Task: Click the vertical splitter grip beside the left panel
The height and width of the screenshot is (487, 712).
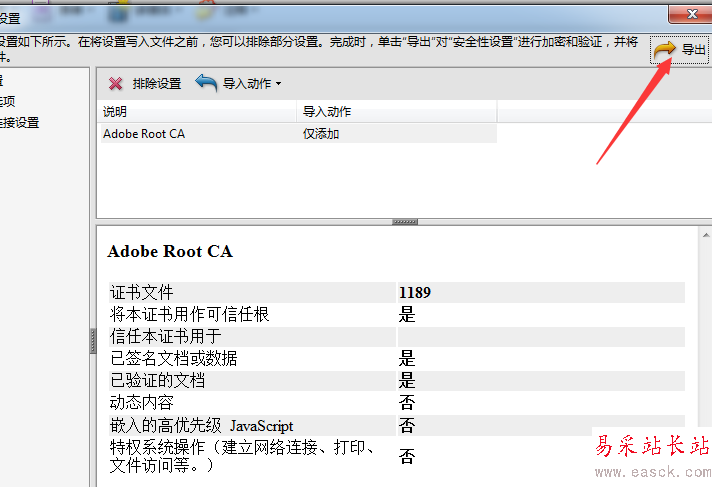Action: point(93,341)
